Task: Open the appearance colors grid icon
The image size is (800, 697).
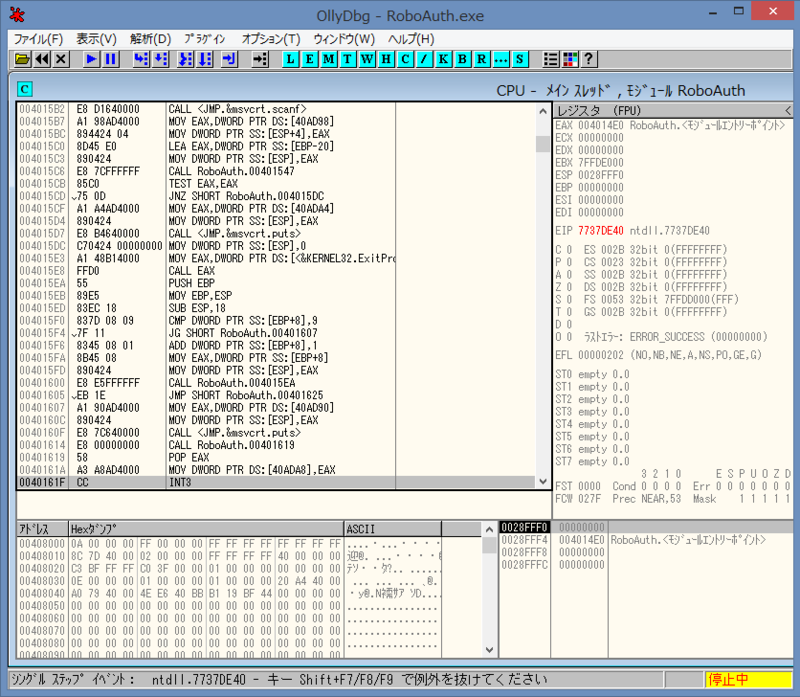Action: click(570, 59)
